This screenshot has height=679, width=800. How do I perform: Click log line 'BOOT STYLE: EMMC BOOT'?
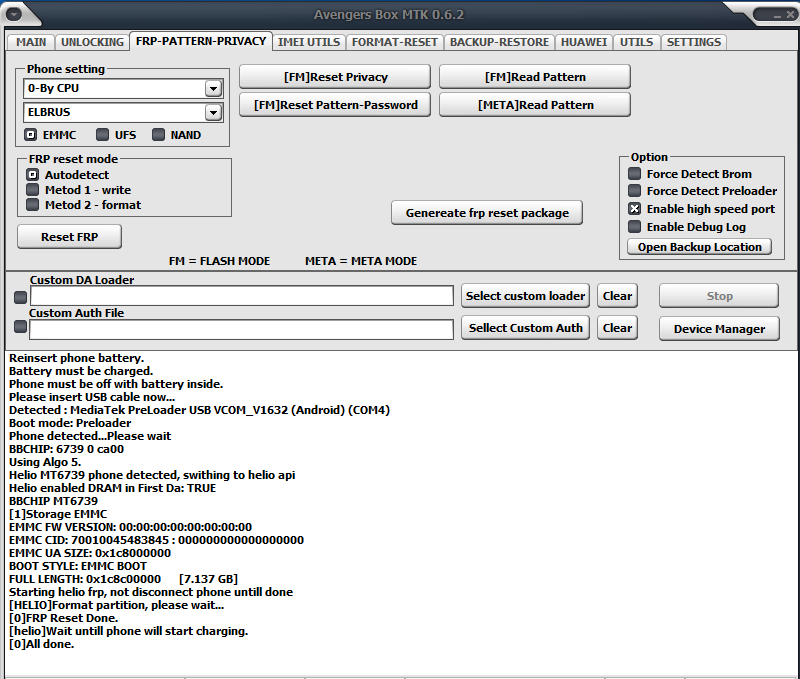pos(78,566)
